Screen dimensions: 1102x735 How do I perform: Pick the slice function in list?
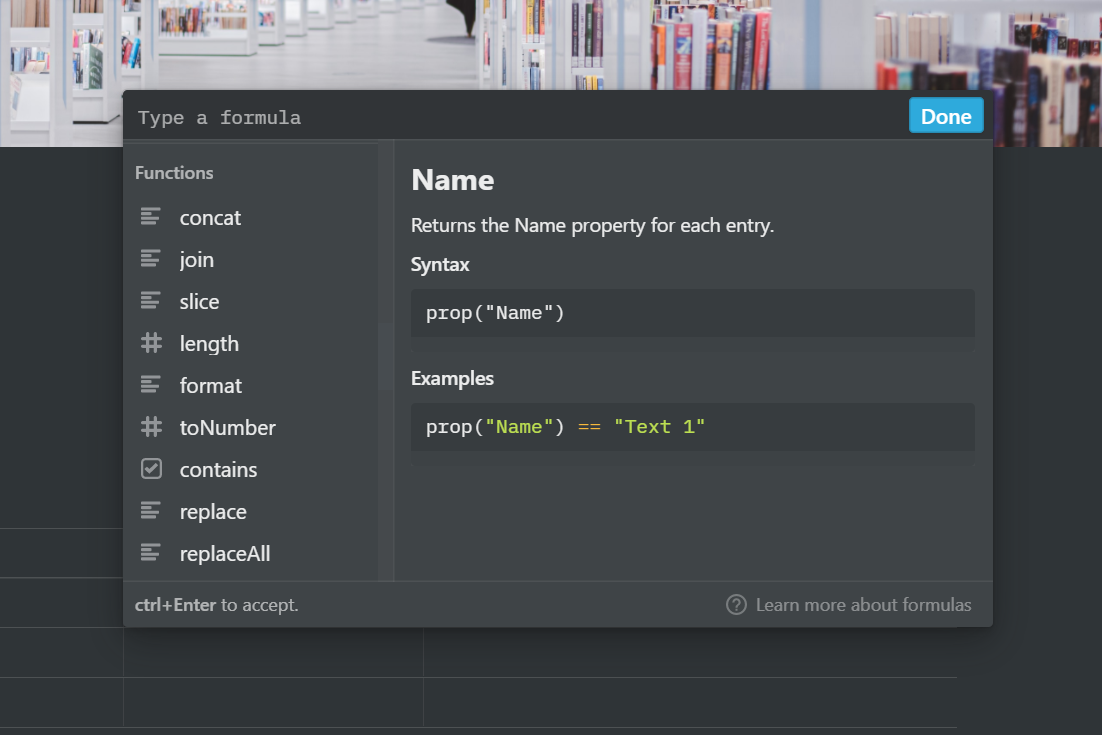point(252,301)
